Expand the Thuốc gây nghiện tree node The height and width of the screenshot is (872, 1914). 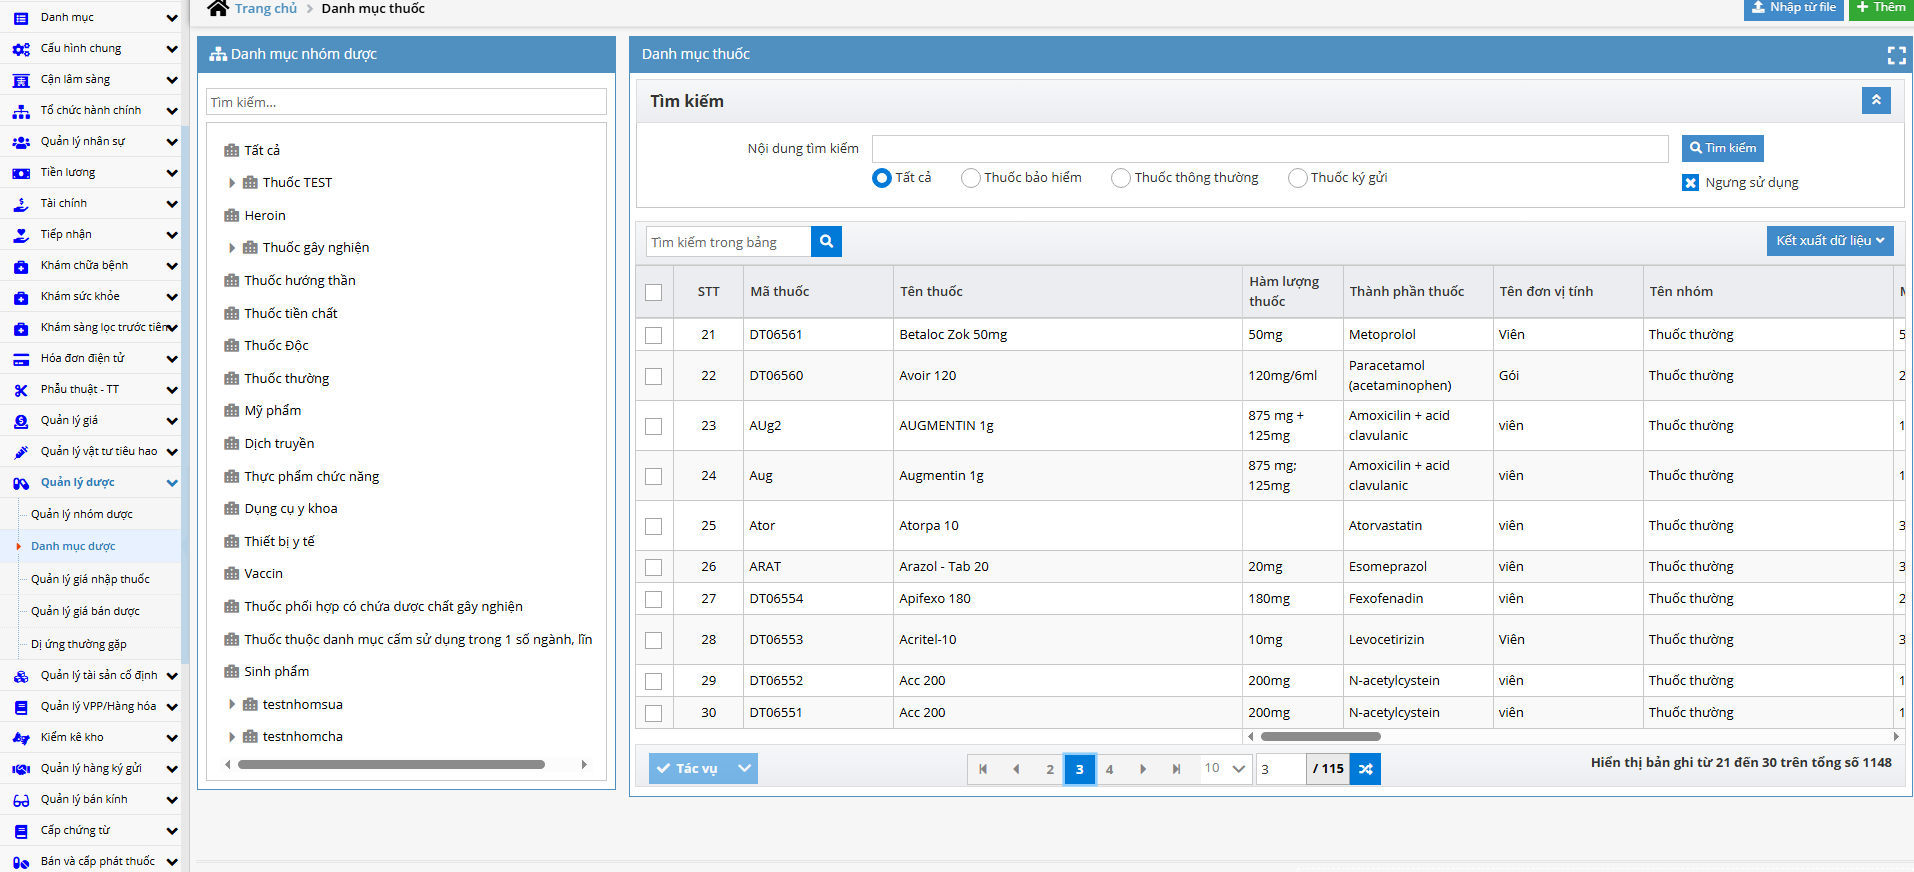coord(232,248)
